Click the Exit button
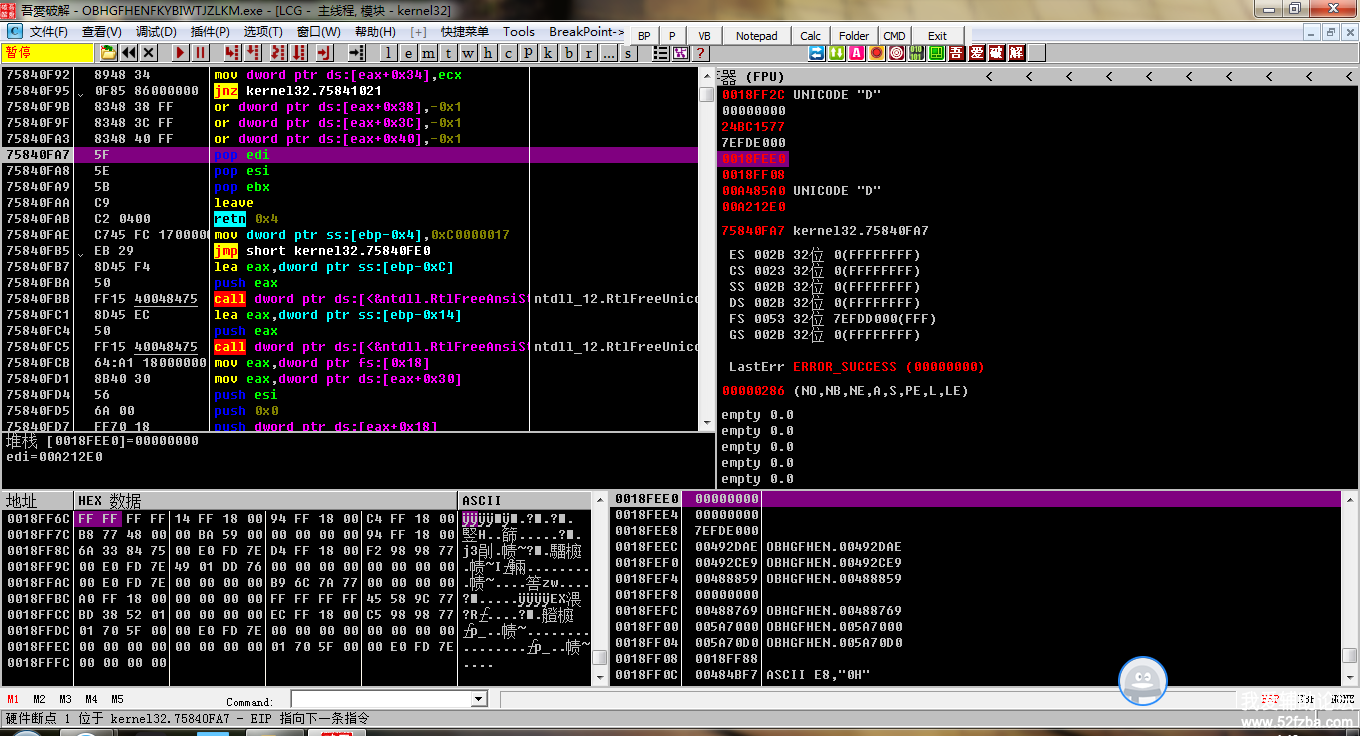This screenshot has width=1360, height=736. tap(937, 36)
